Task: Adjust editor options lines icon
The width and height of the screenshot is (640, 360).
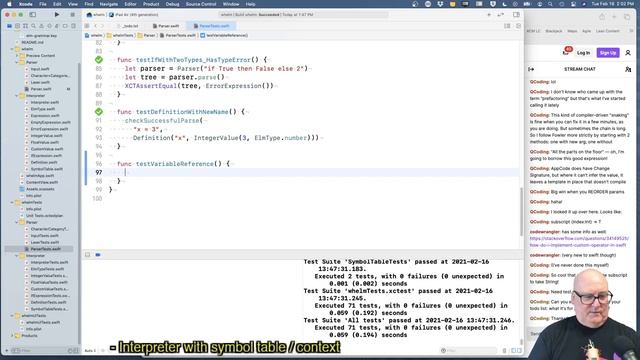Action: (507, 26)
